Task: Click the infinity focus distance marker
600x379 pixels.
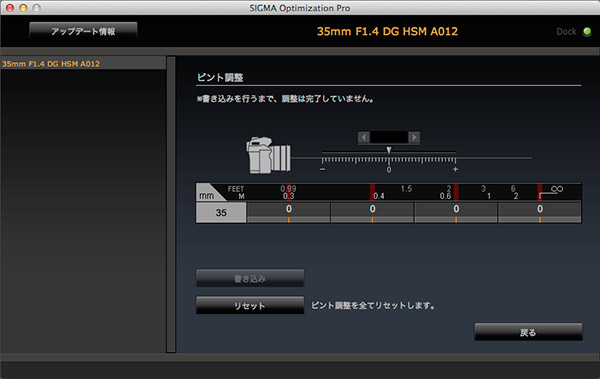Action: click(557, 189)
